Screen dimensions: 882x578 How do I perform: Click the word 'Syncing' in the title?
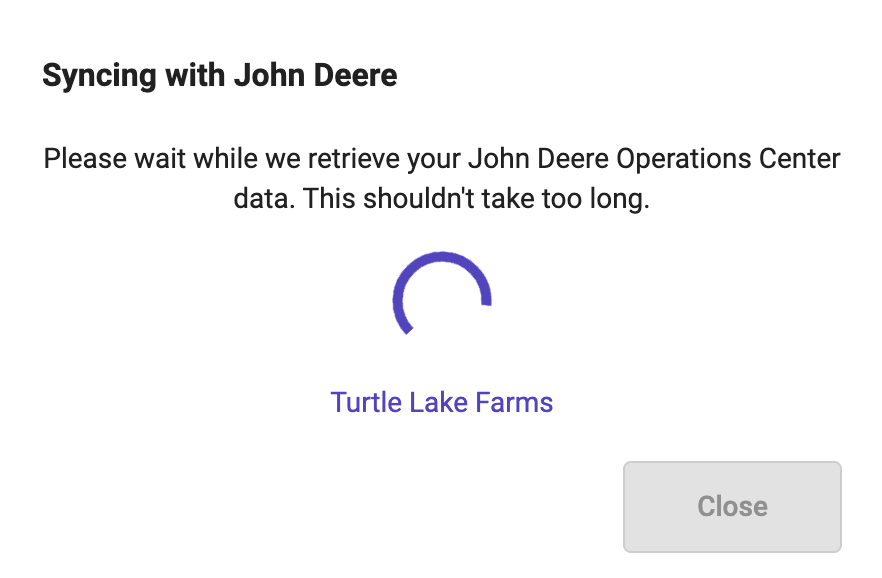99,76
